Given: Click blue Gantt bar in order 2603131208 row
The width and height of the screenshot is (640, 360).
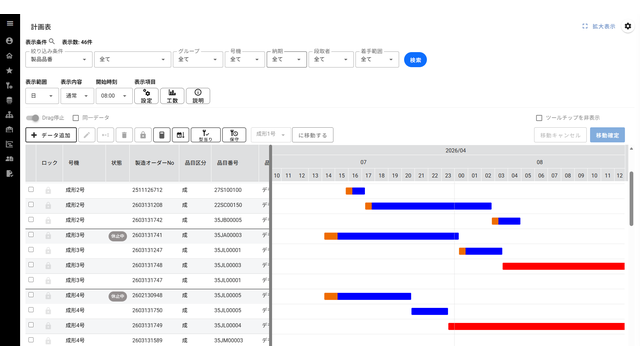Looking at the screenshot, I should 431,206.
